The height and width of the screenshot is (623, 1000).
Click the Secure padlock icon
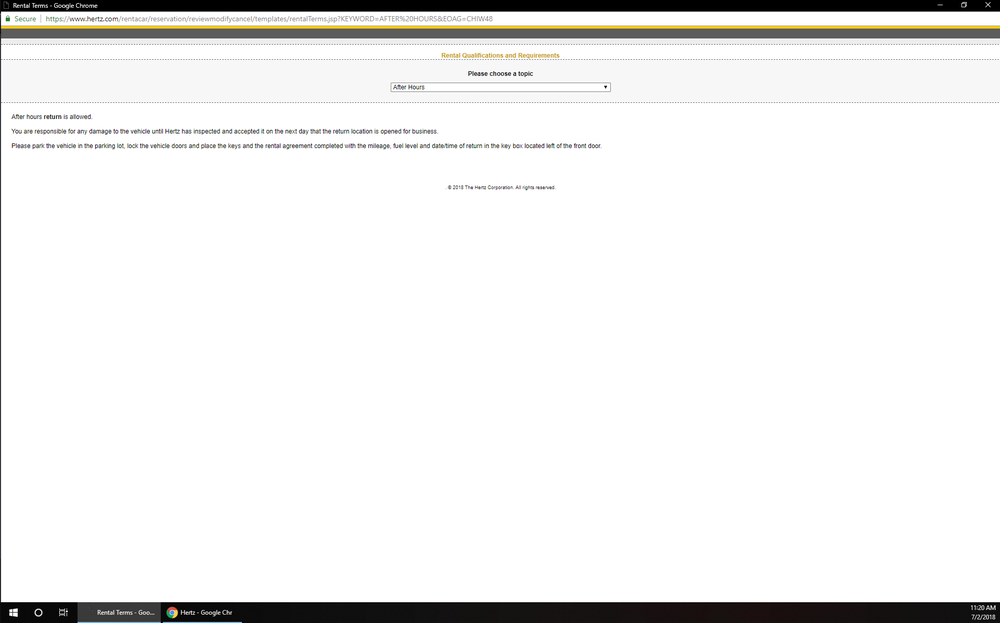[x=7, y=19]
